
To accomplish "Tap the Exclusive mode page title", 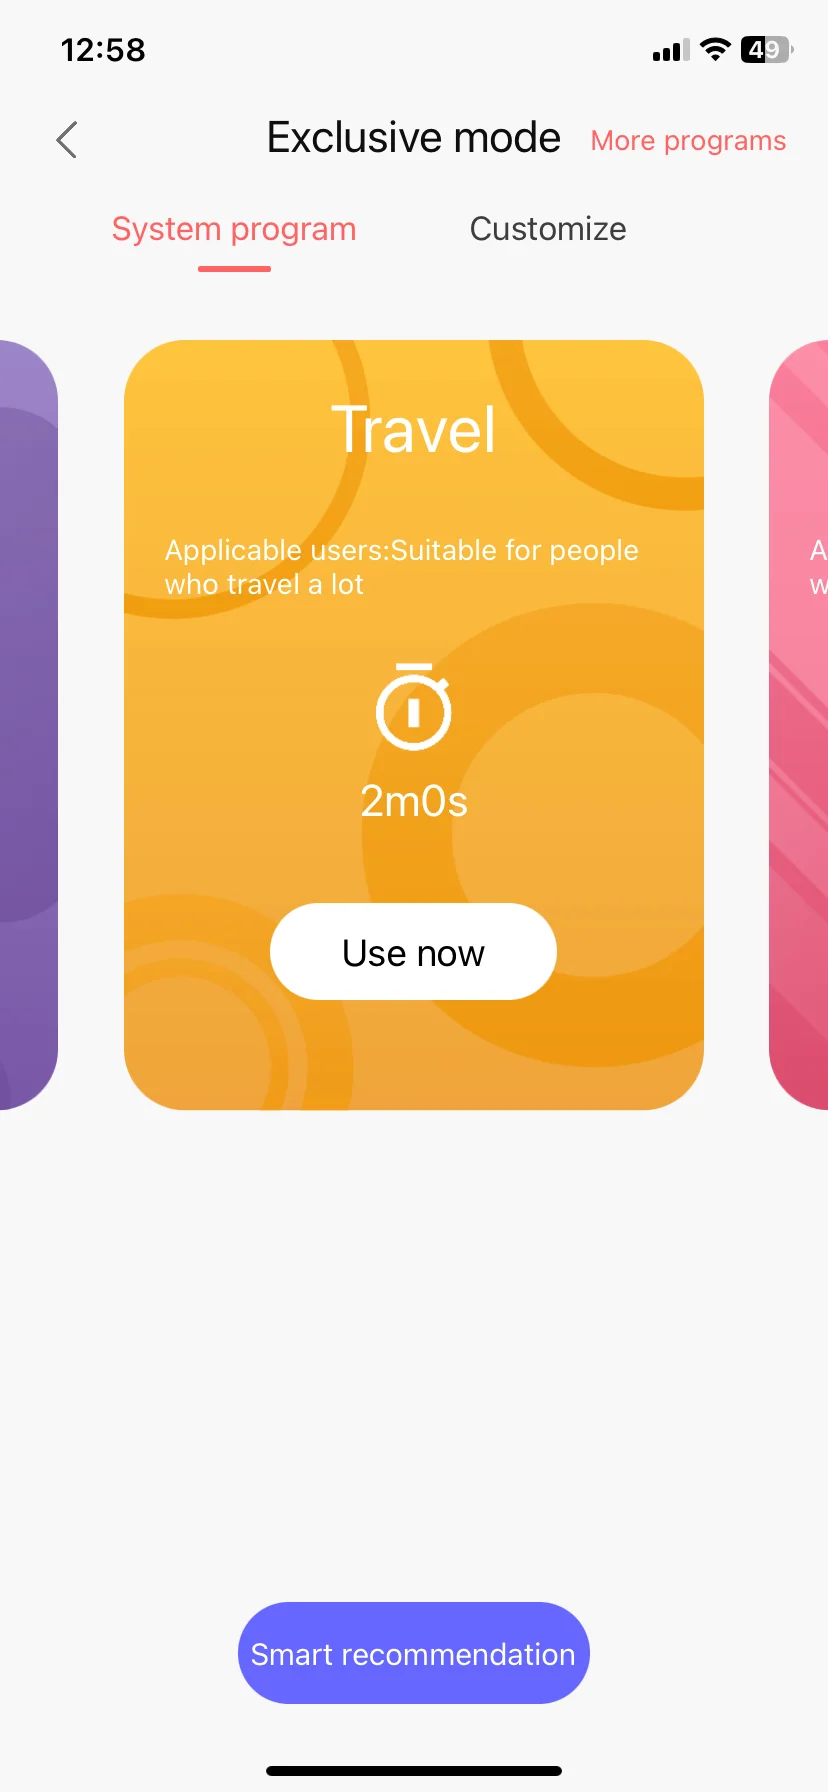I will (x=413, y=138).
